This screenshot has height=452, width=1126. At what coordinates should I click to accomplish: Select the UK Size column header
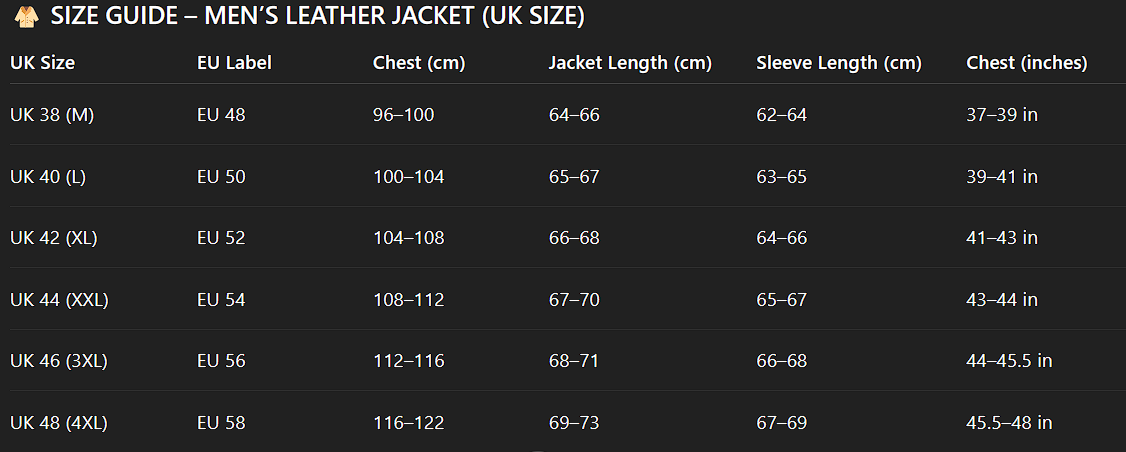click(42, 63)
